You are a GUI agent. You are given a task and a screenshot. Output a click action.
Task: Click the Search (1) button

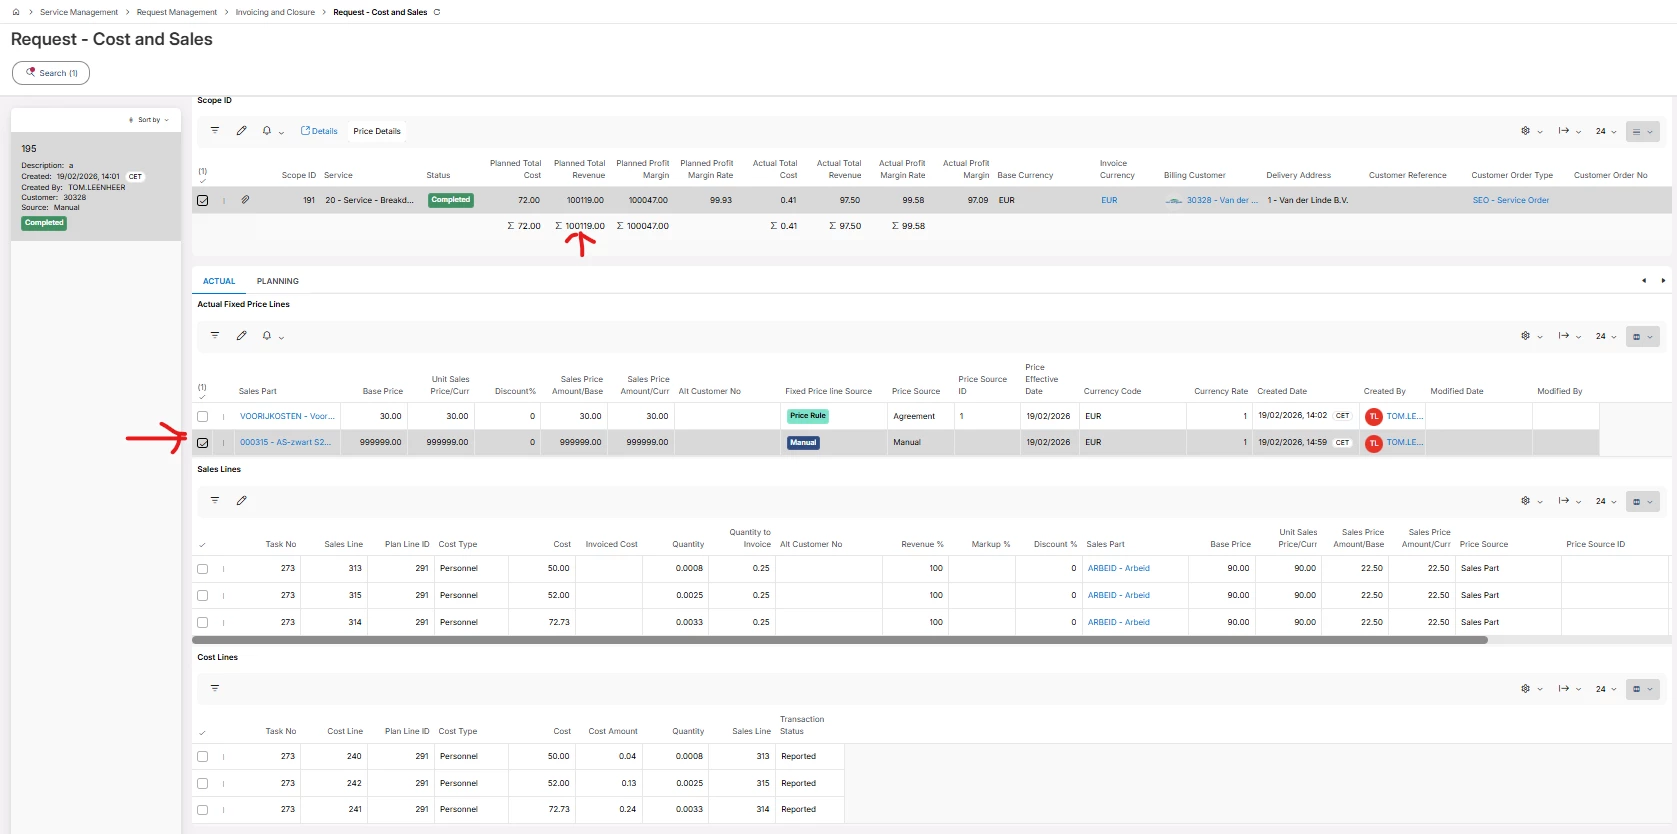[51, 73]
